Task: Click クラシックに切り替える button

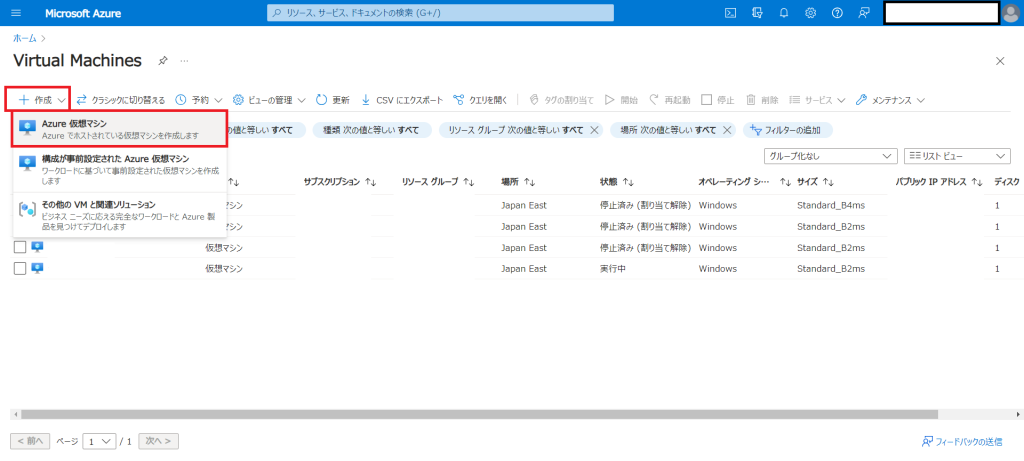Action: [121, 100]
